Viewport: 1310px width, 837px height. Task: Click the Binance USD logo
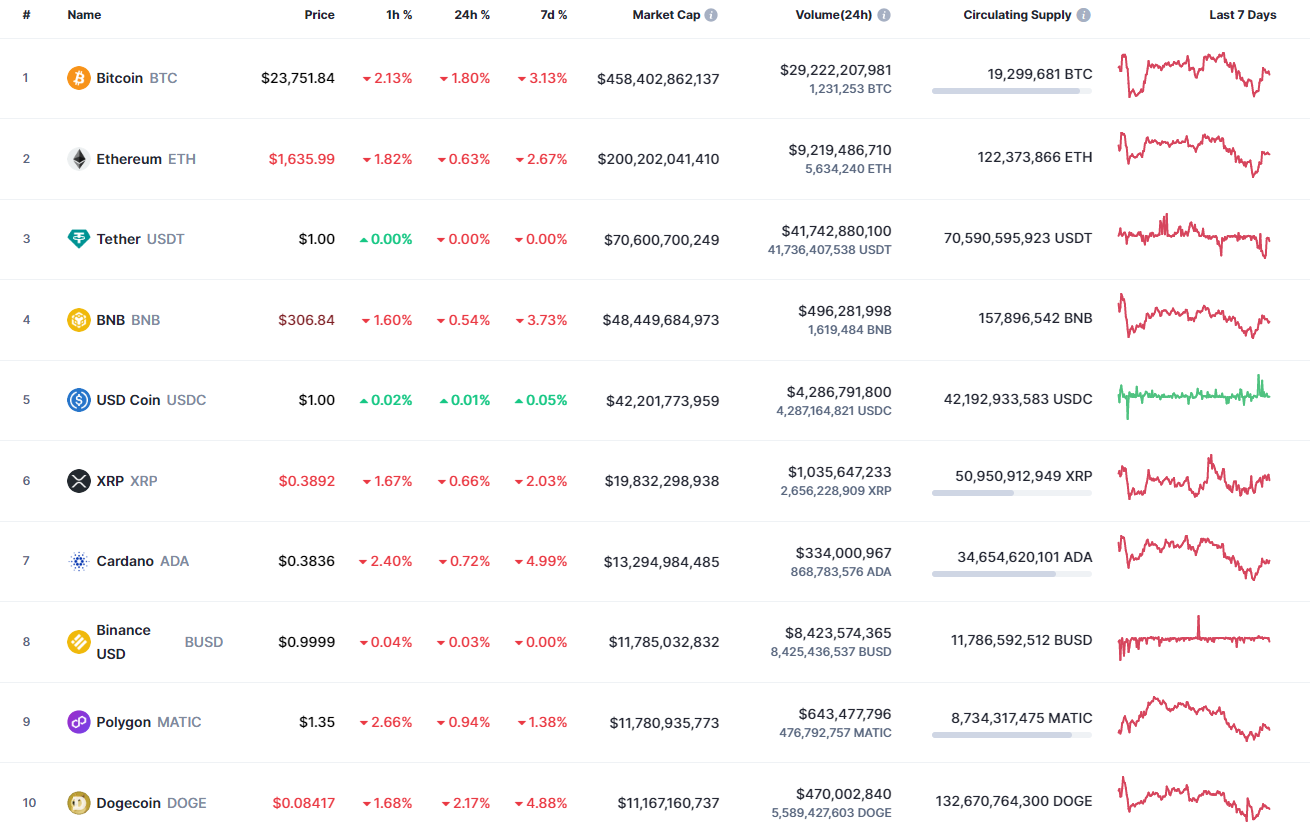coord(78,642)
